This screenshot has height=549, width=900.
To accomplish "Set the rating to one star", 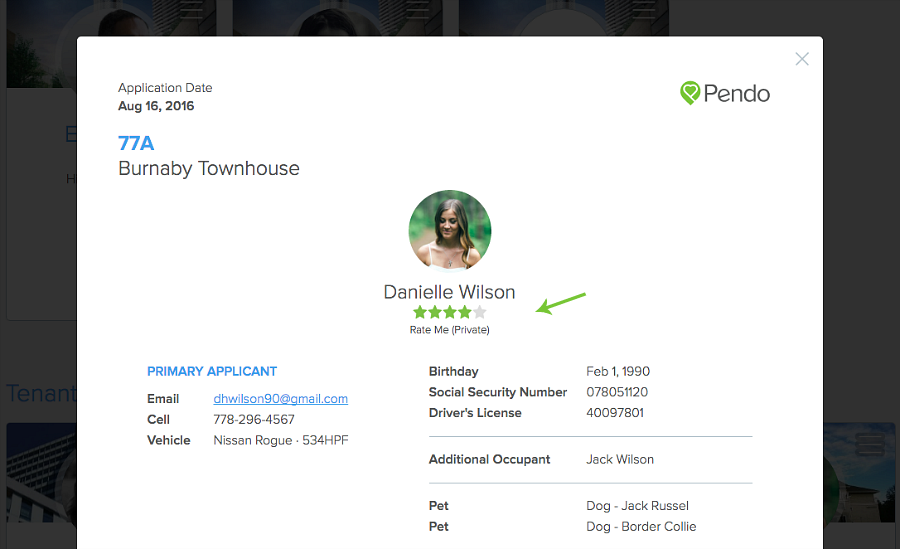I will (x=420, y=312).
